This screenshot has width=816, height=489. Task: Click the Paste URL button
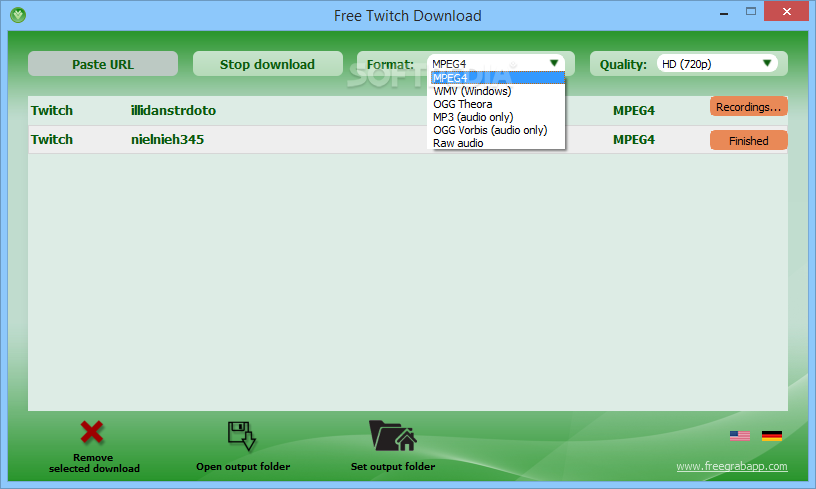tap(103, 64)
